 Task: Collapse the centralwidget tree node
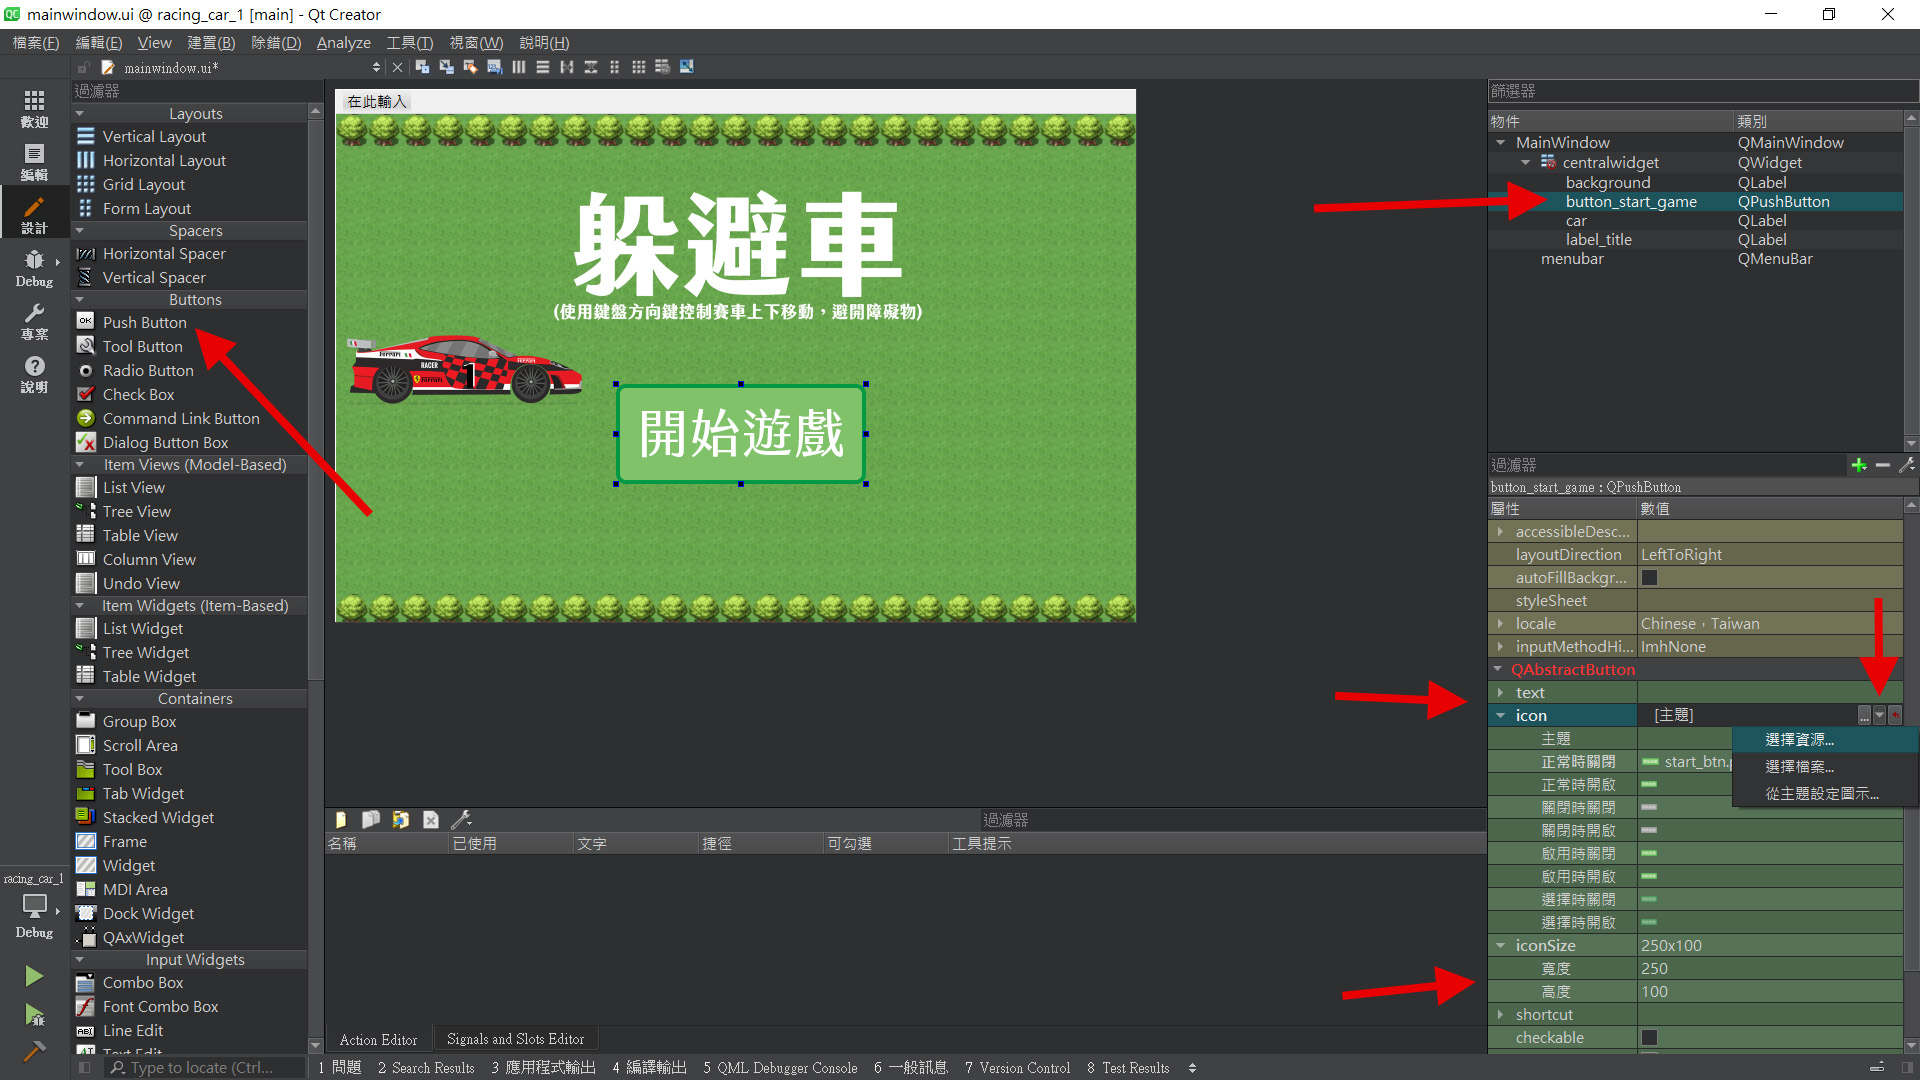coord(1525,163)
